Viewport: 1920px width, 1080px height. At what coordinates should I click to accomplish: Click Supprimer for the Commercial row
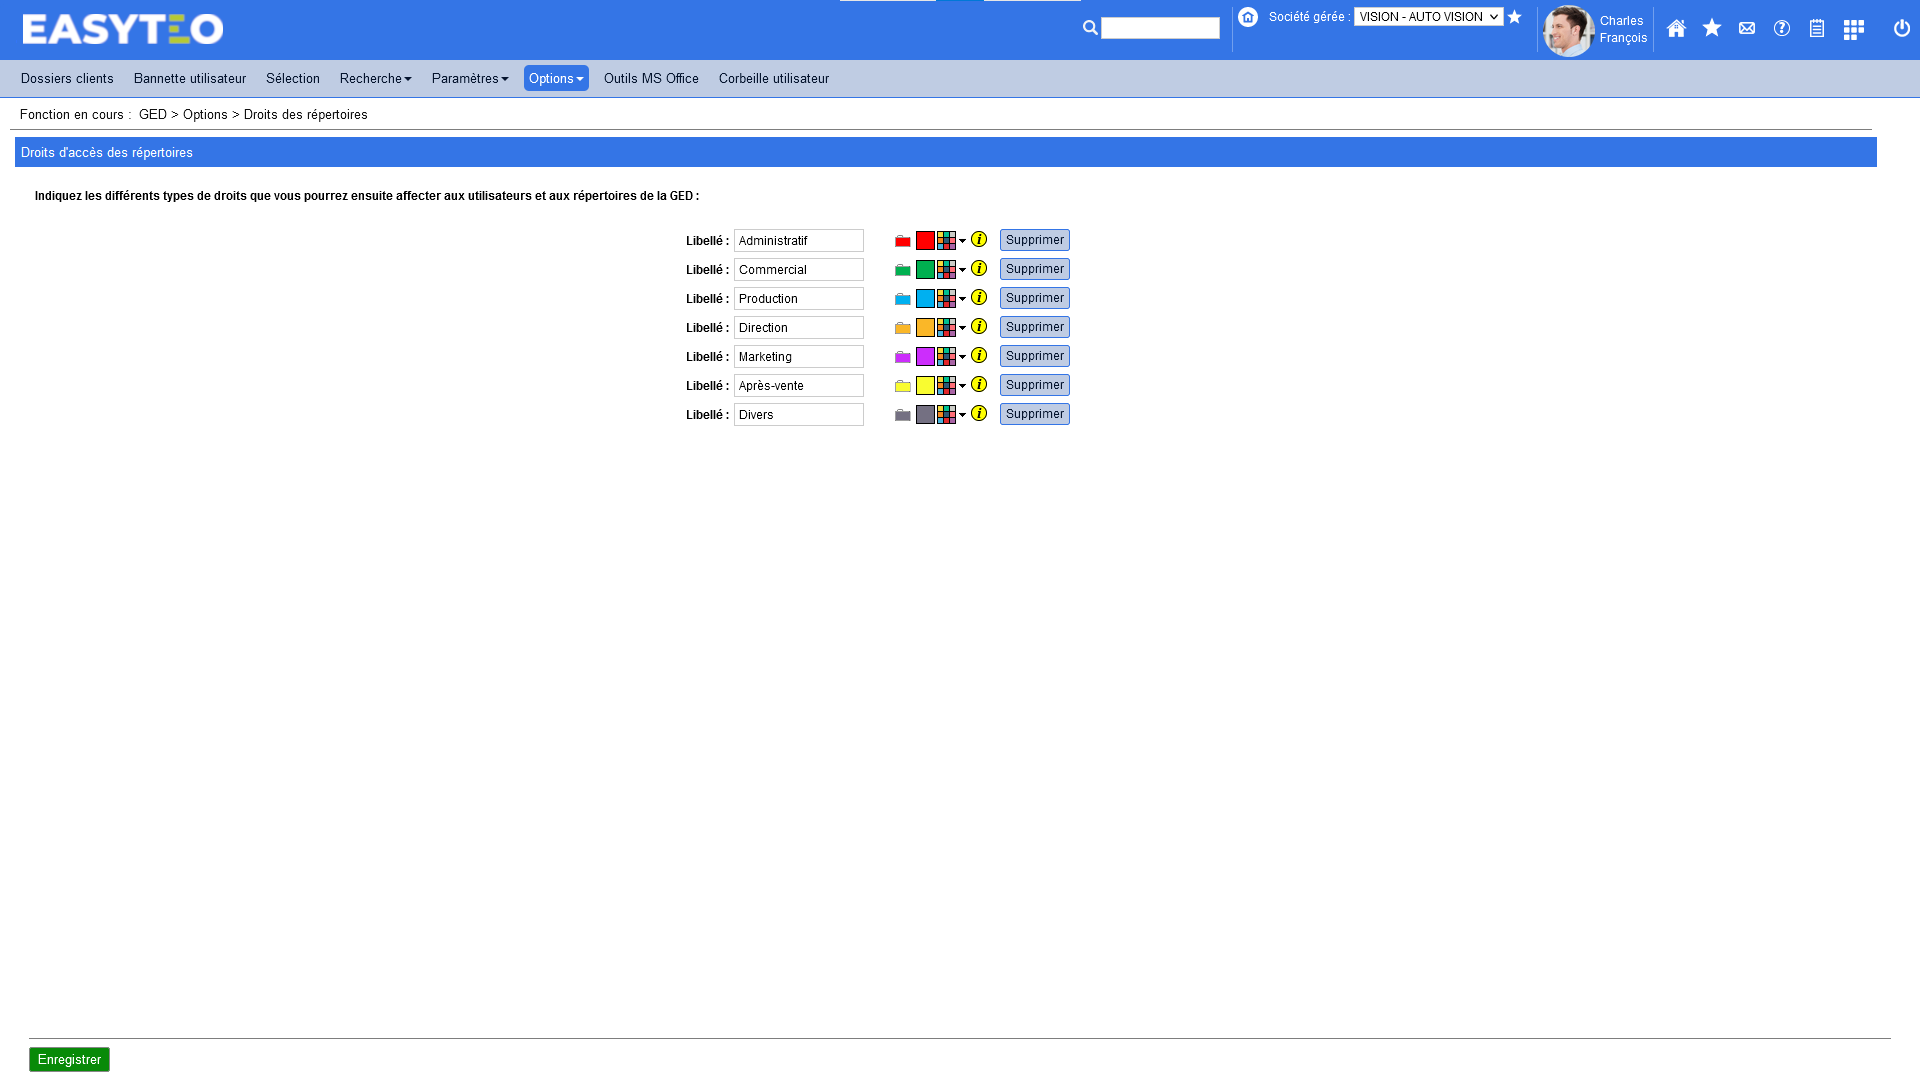click(1034, 269)
